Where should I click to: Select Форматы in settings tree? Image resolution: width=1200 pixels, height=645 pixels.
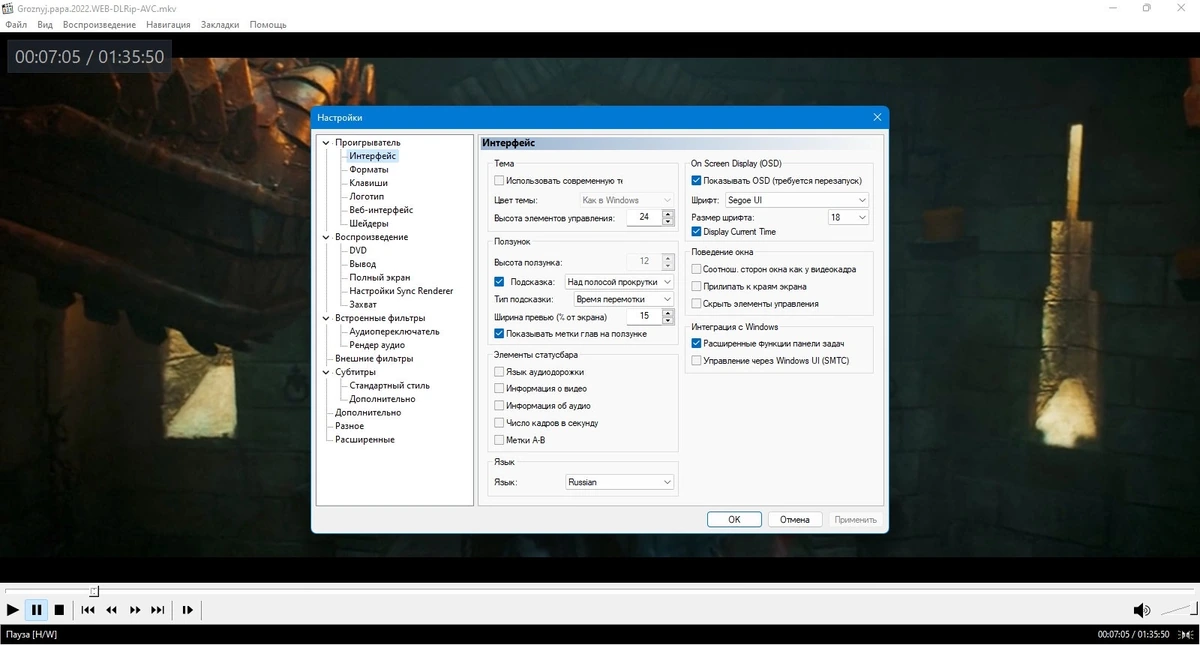click(x=369, y=170)
